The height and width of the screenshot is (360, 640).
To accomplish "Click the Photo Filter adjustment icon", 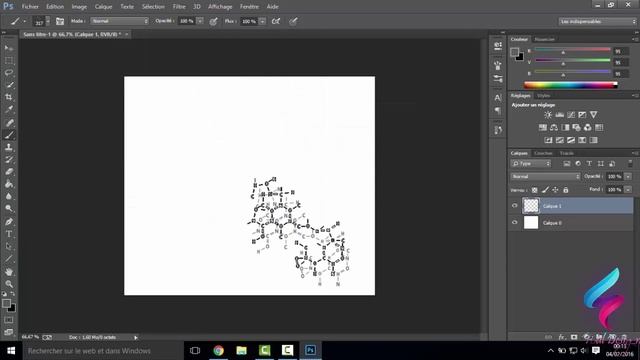I will coord(576,128).
